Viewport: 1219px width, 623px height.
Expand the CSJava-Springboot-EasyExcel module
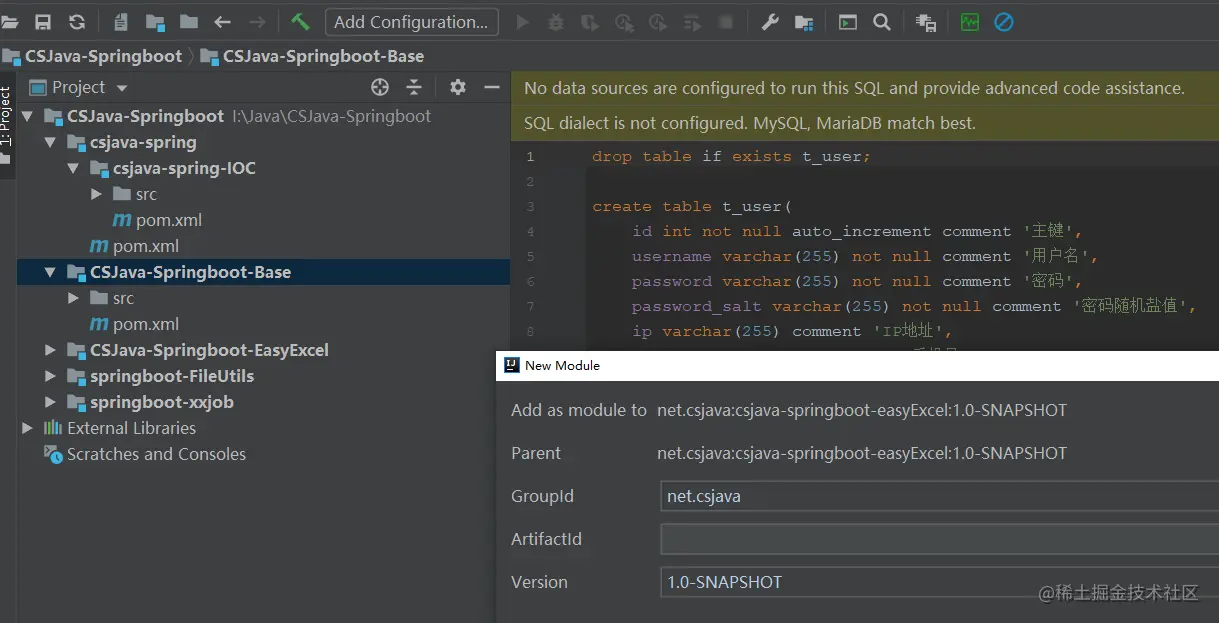pos(50,350)
